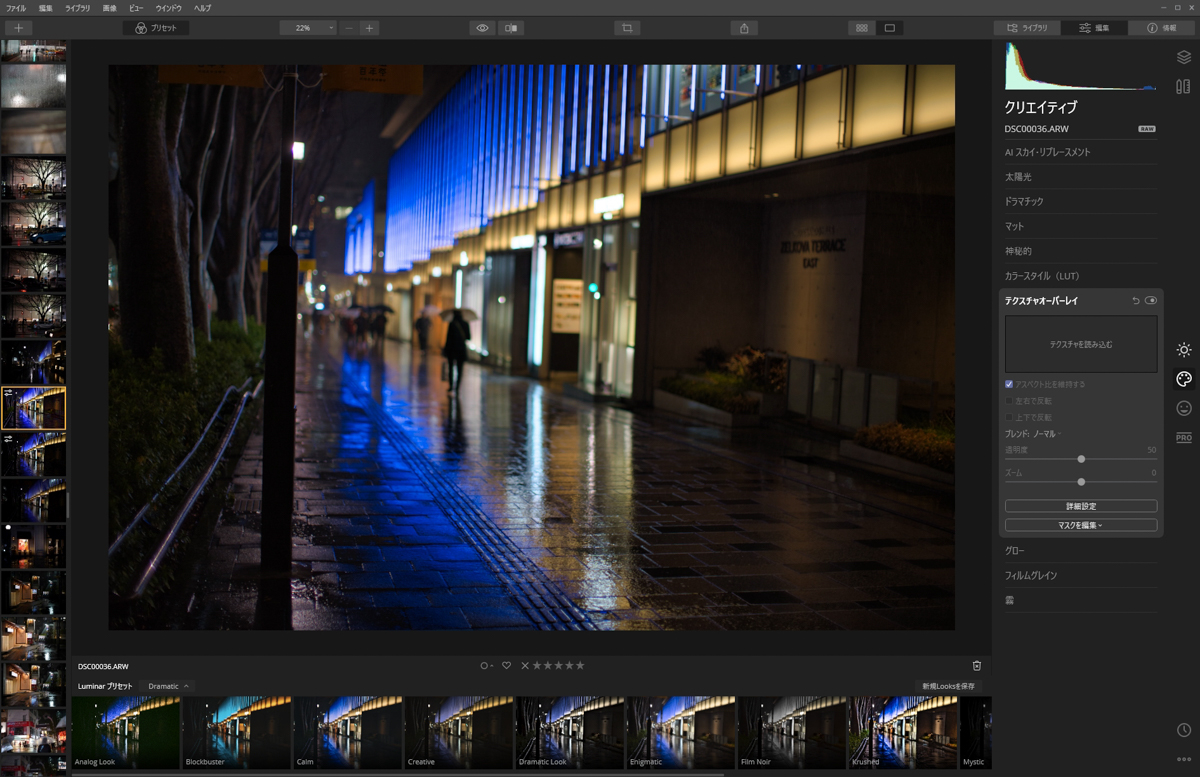
Task: Click the share/export icon
Action: (744, 28)
